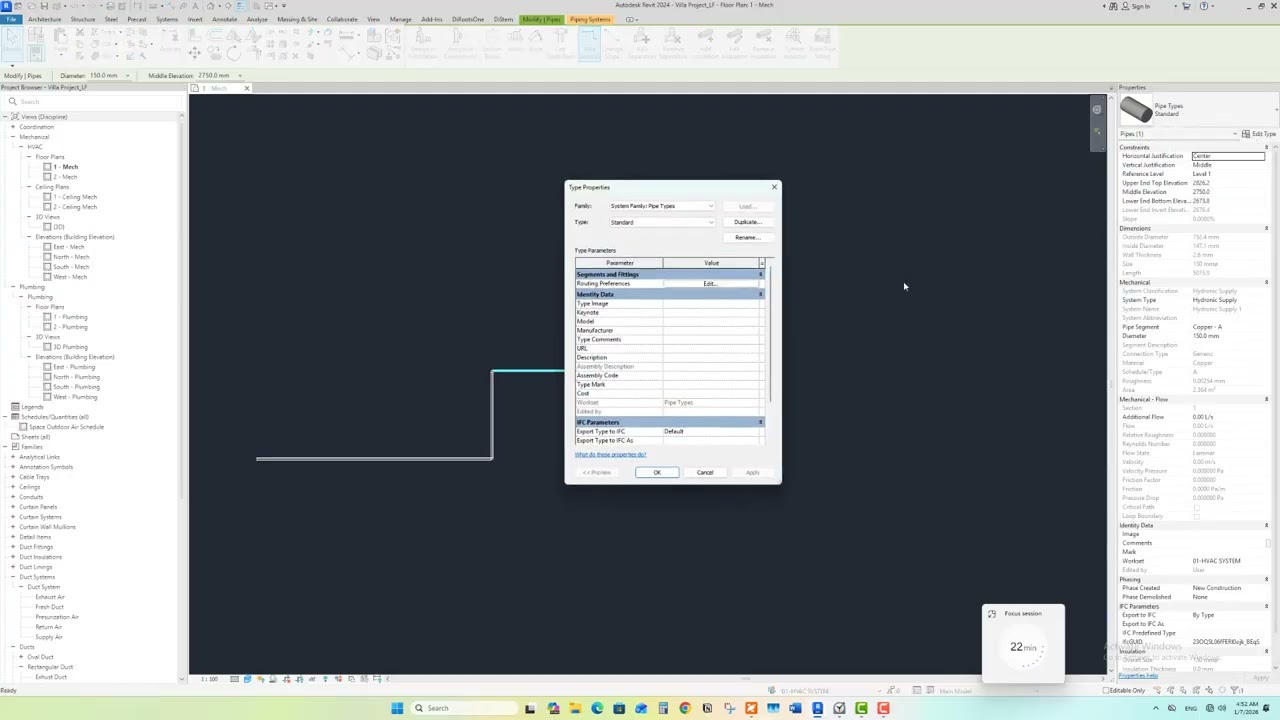Click the Horizontal Justification value field
This screenshot has width=1280, height=720.
[1228, 156]
